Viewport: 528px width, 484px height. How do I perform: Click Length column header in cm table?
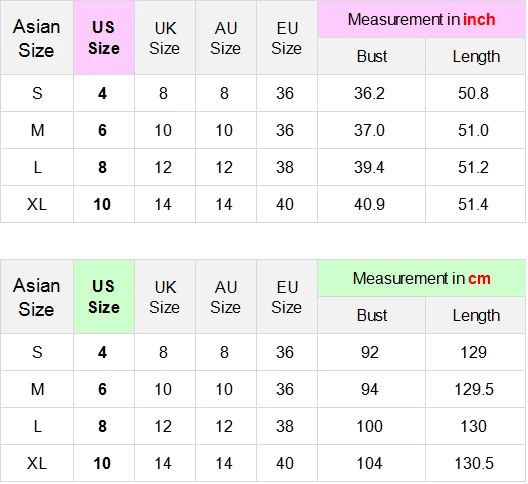point(476,315)
